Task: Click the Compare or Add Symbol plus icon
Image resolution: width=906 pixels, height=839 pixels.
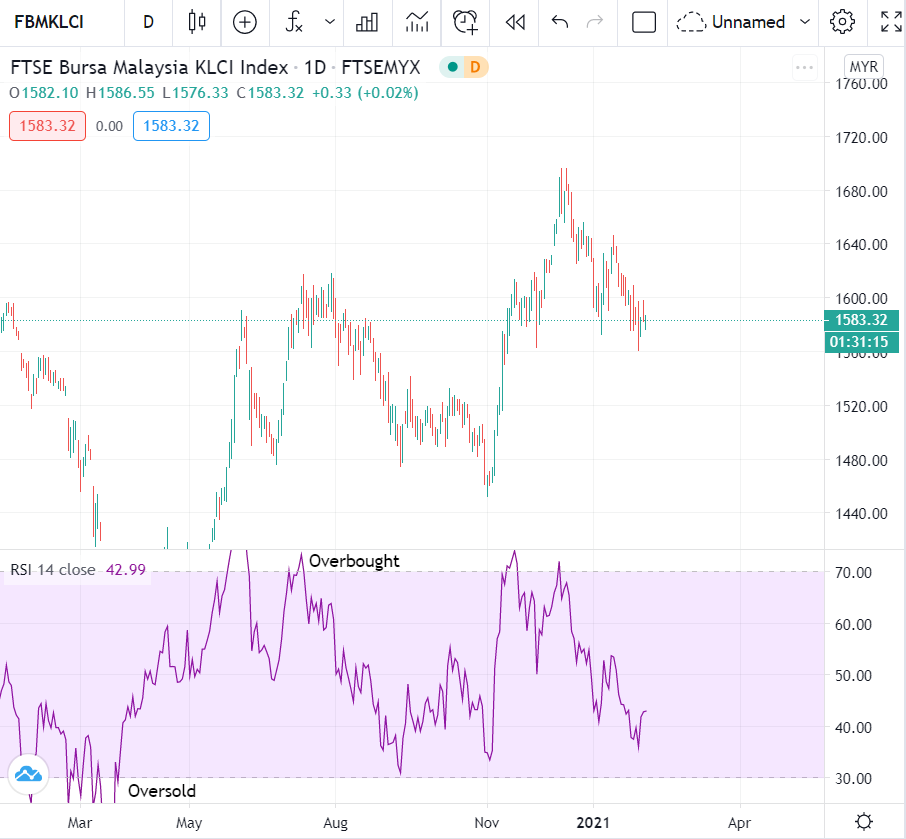Action: coord(244,22)
